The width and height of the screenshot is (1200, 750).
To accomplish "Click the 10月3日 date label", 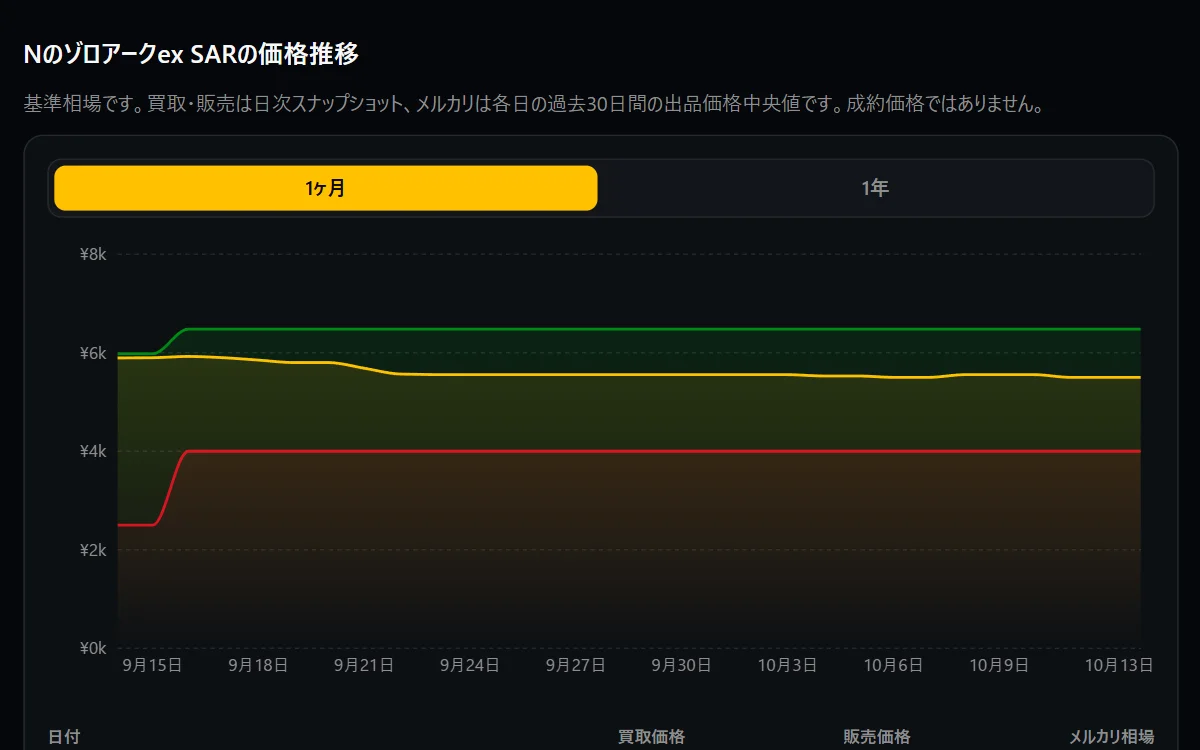I will click(788, 665).
